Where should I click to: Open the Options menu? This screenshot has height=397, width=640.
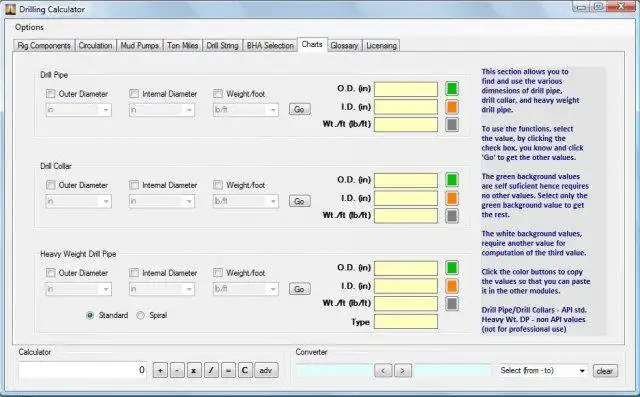pyautogui.click(x=29, y=27)
